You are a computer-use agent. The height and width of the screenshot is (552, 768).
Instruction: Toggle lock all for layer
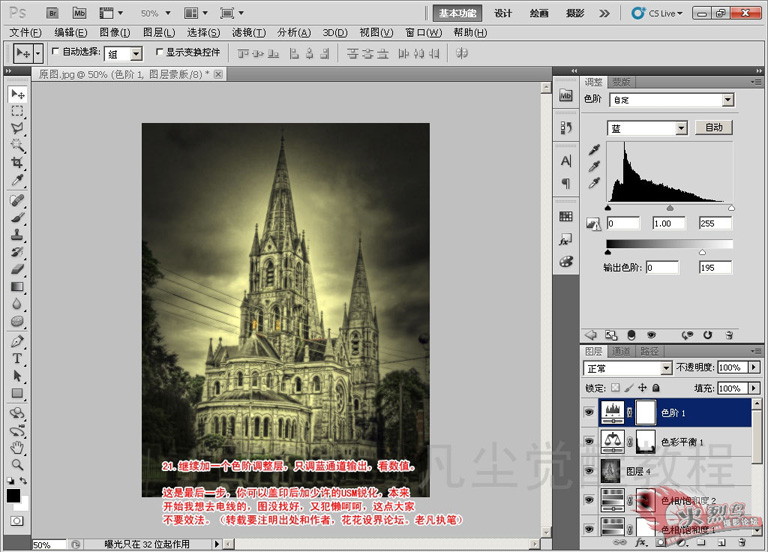pyautogui.click(x=656, y=388)
